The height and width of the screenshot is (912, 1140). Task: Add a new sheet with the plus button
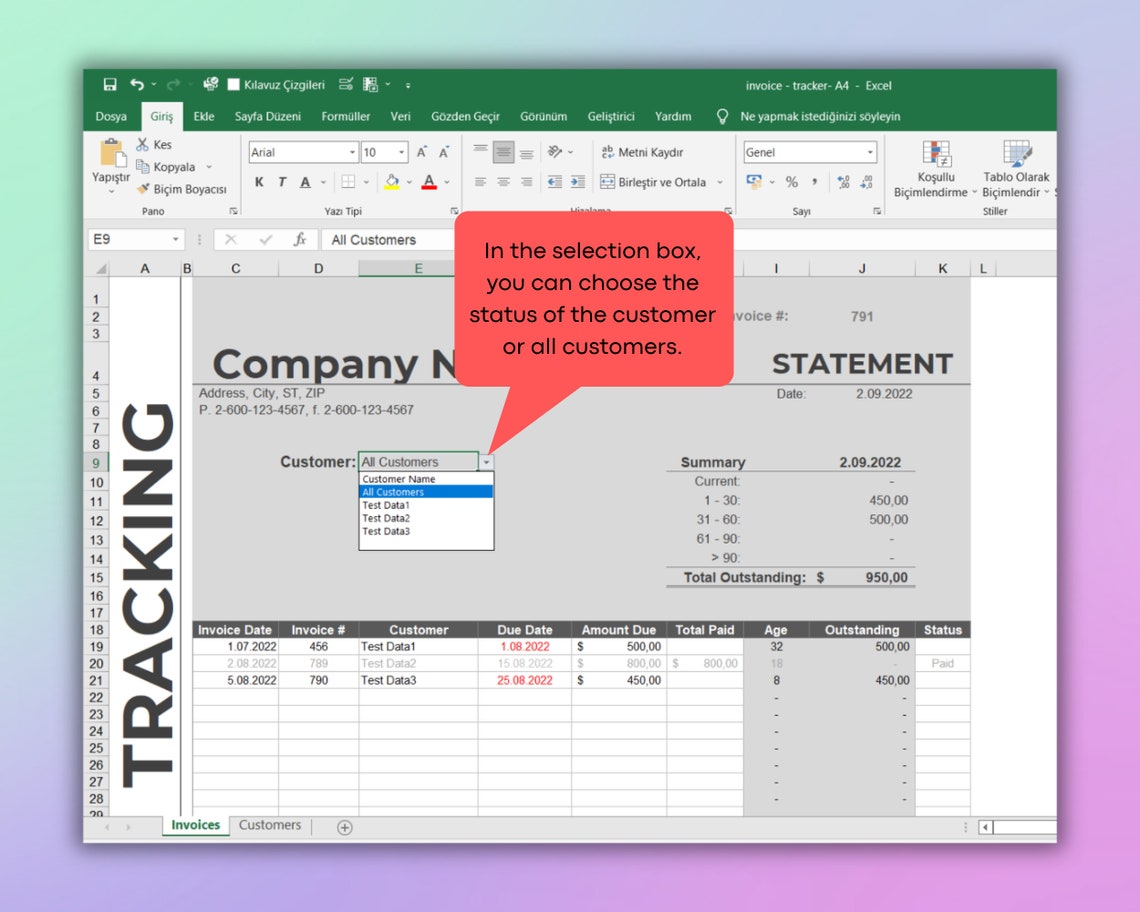tap(344, 828)
